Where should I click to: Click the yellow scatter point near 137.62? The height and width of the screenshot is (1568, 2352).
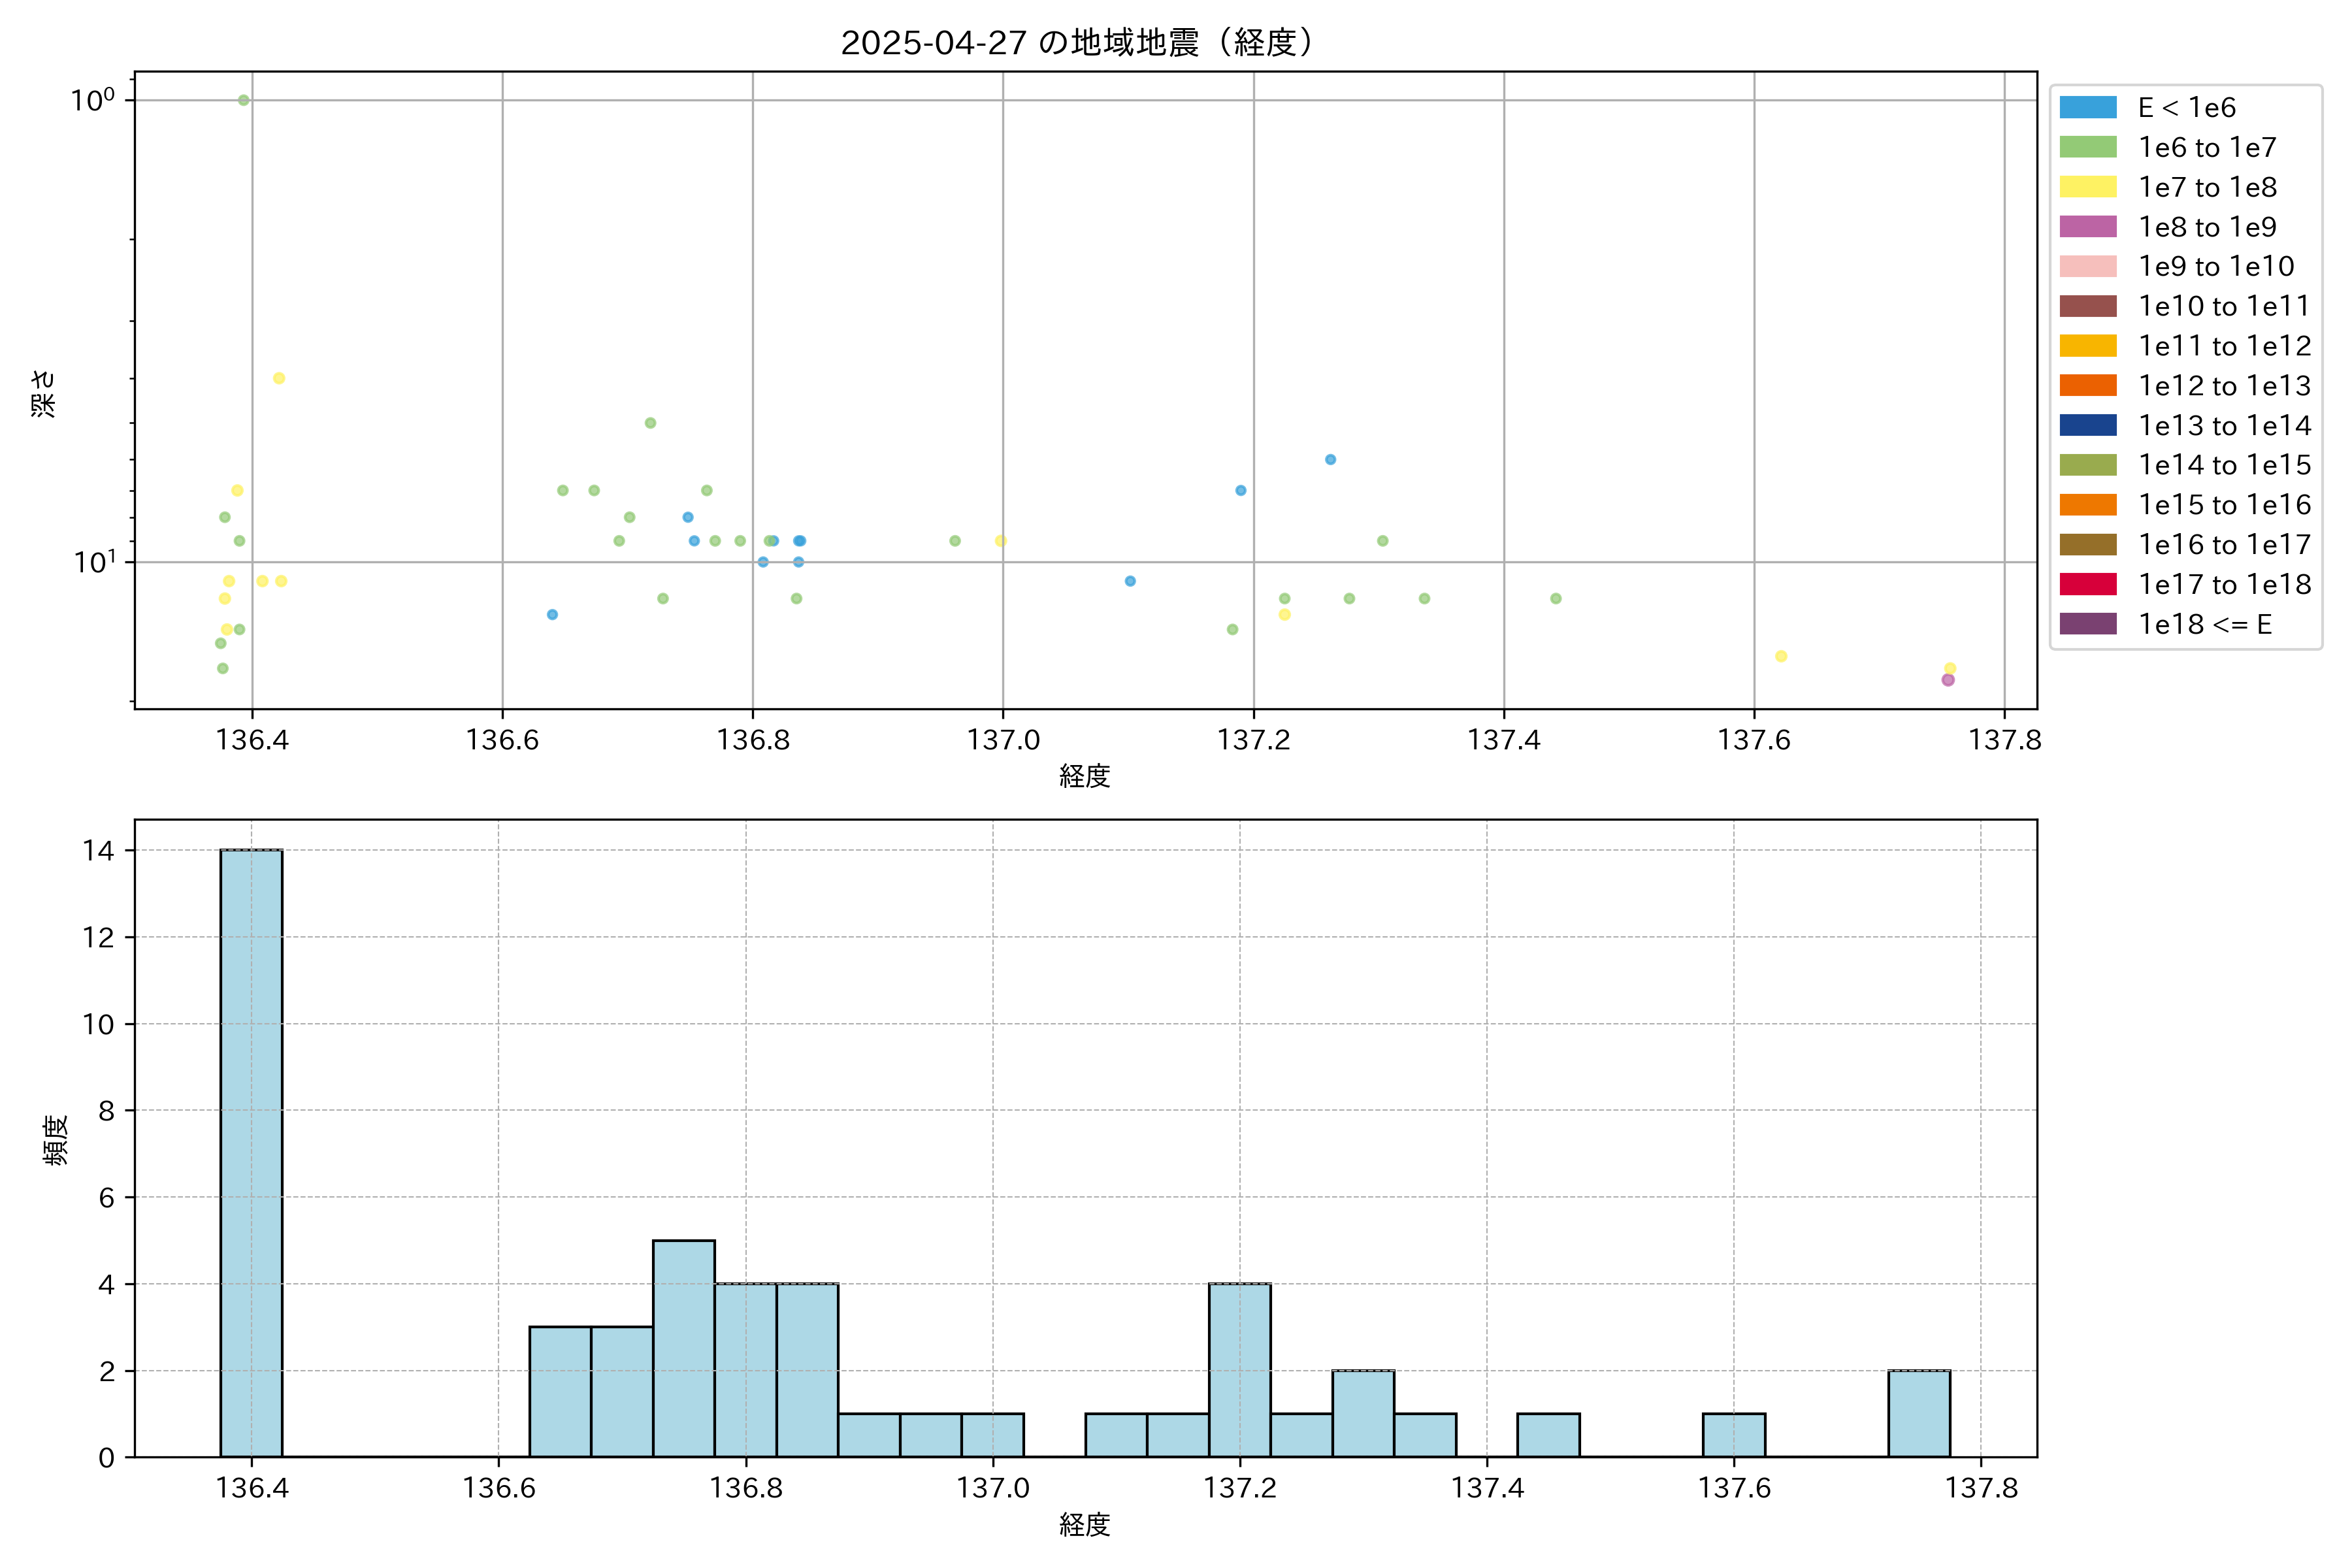click(x=1781, y=656)
